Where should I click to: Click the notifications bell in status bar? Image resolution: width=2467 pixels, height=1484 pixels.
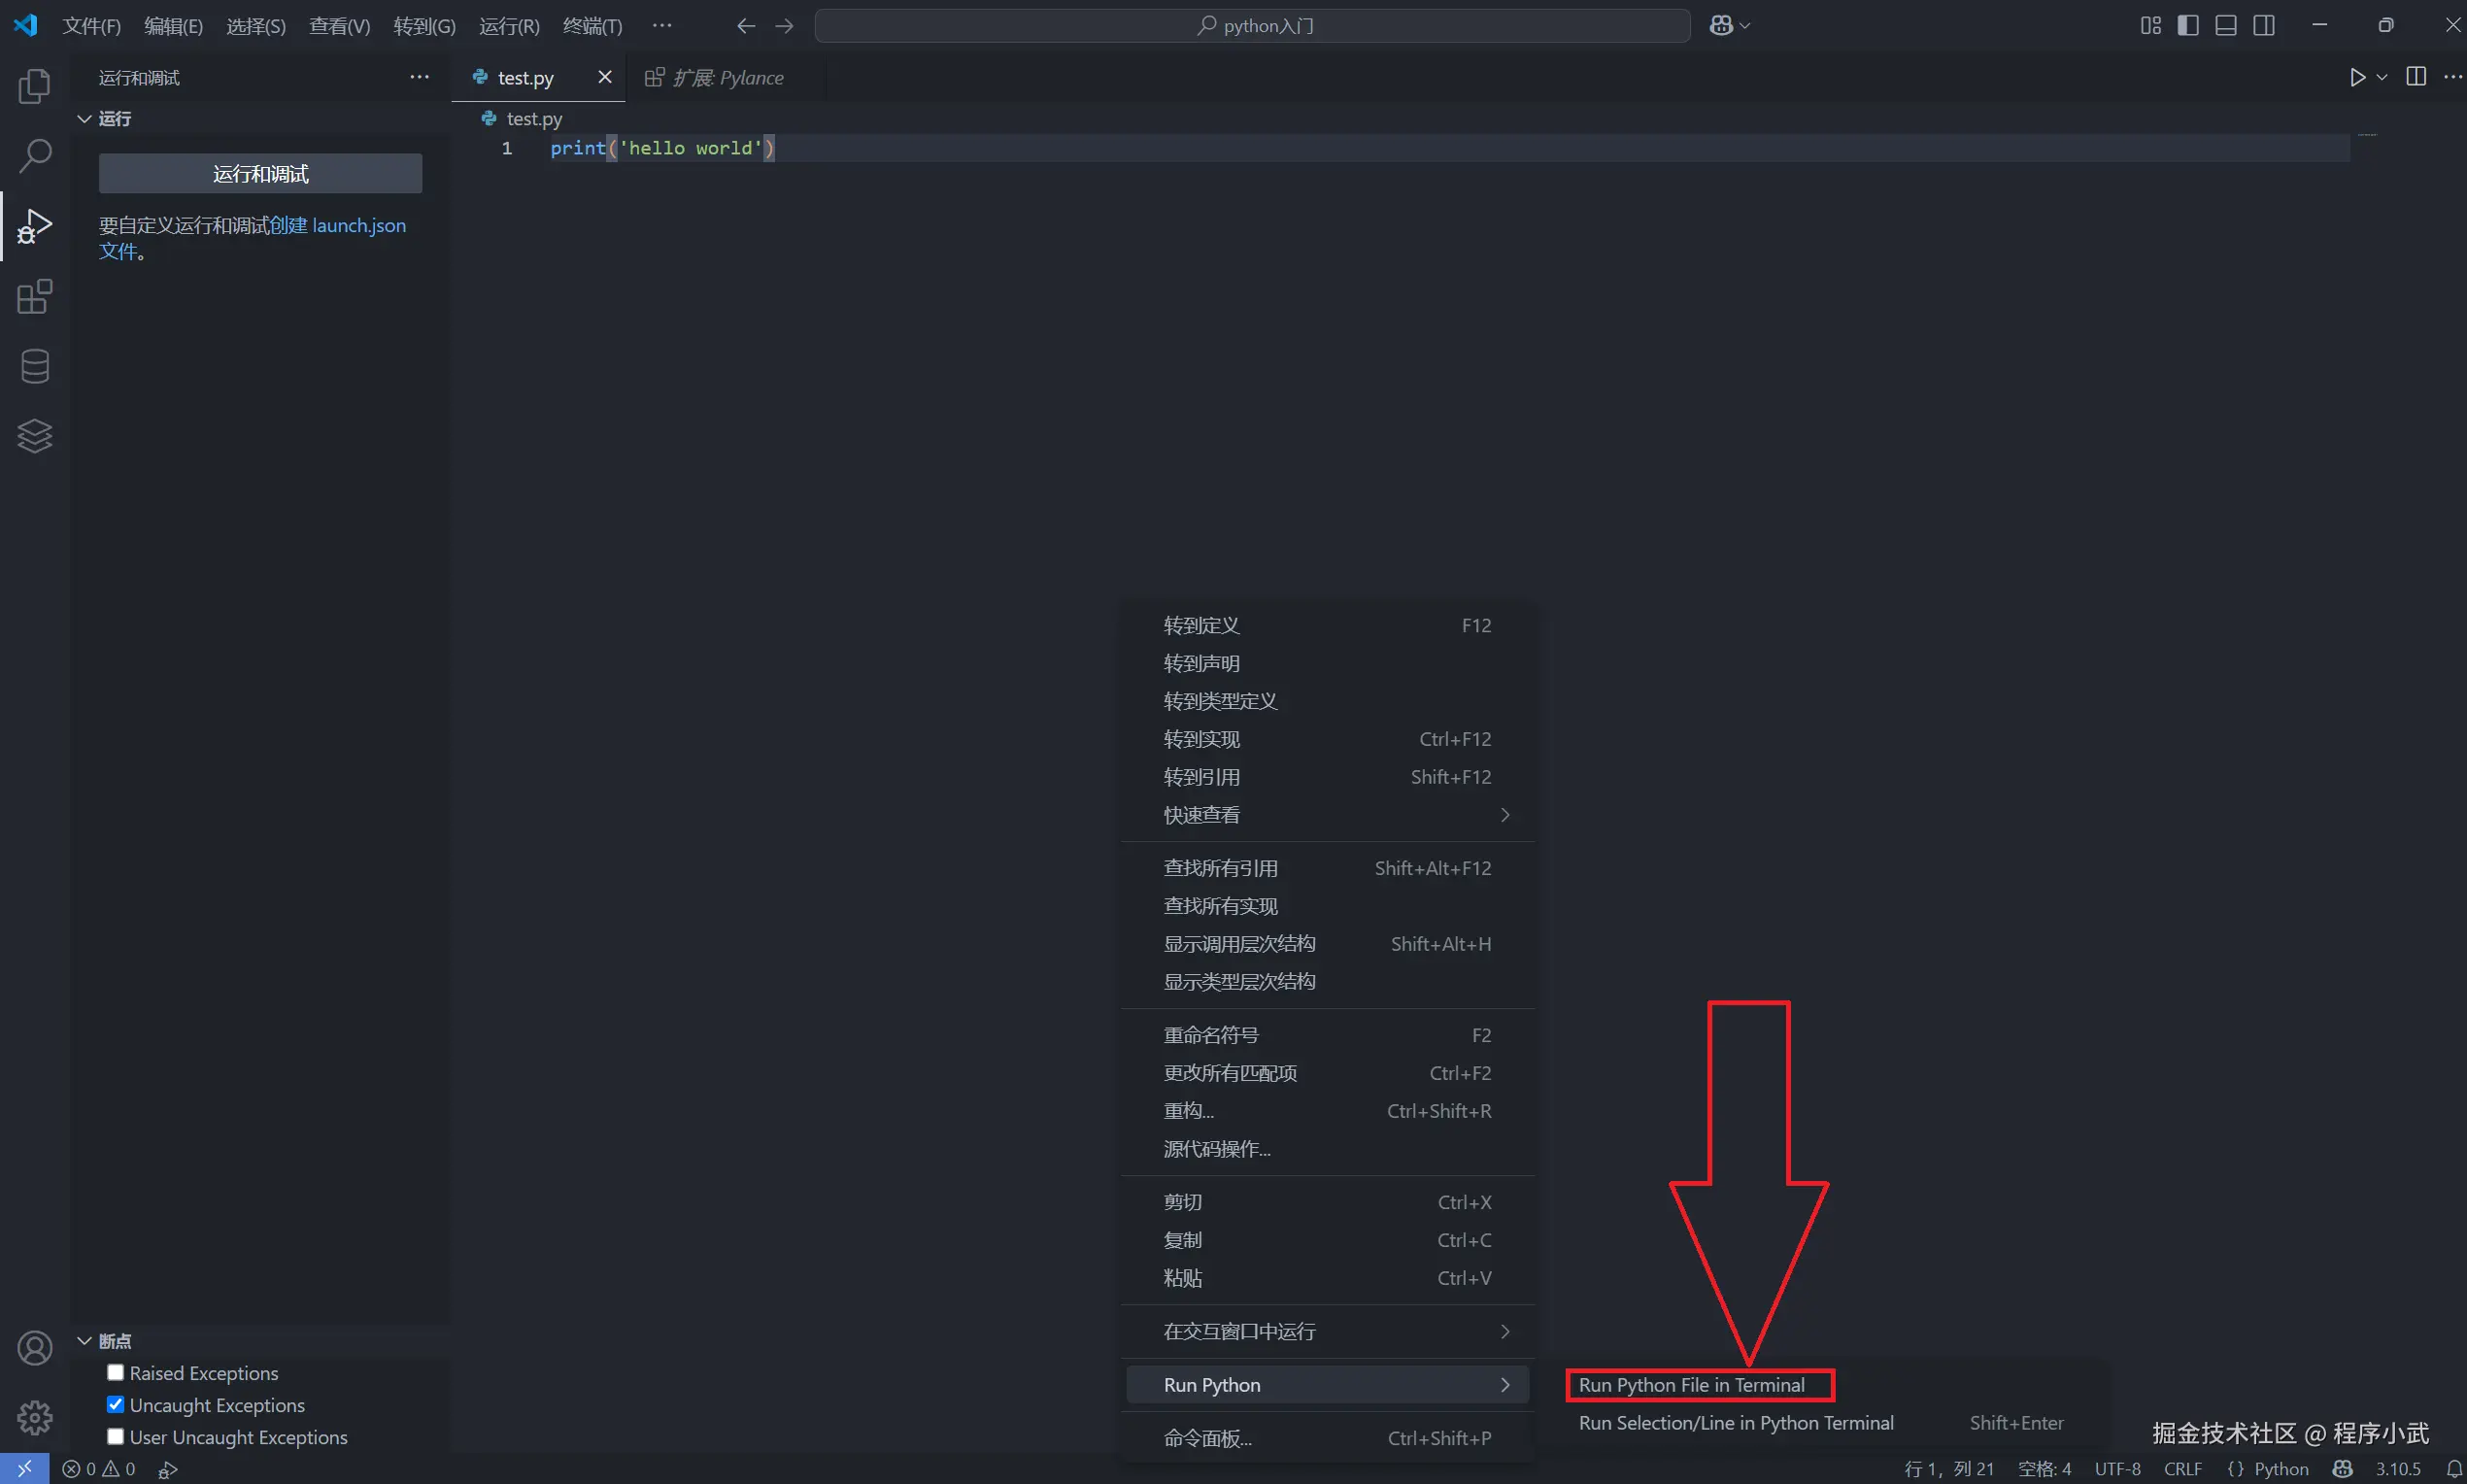tap(2453, 1469)
